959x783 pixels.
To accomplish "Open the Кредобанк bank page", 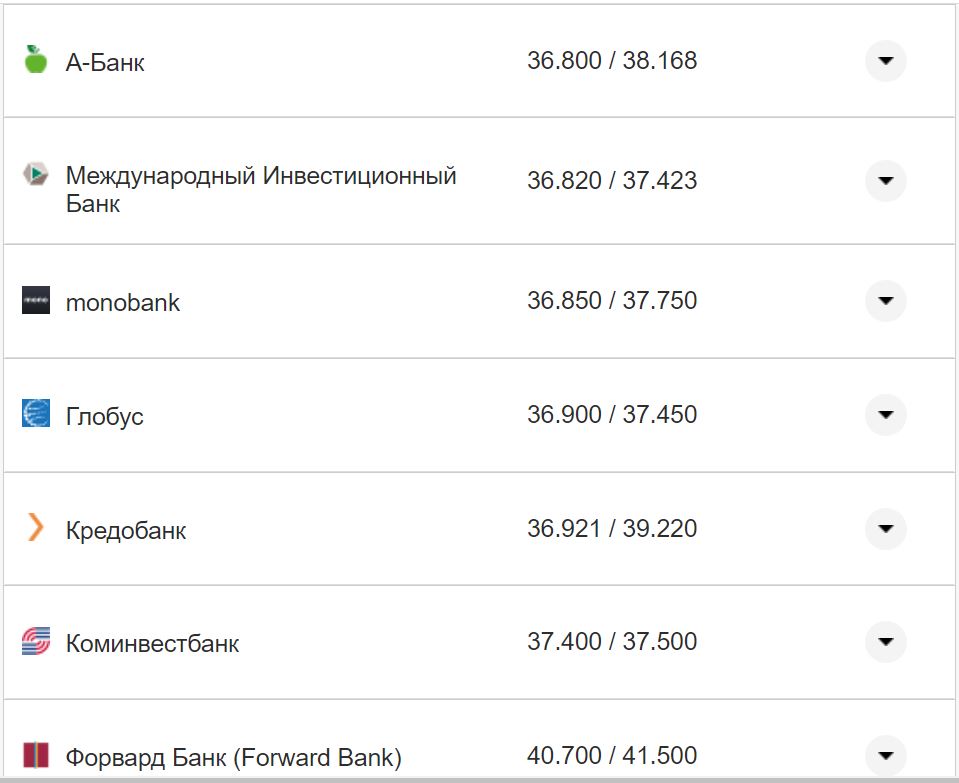I will coord(124,530).
